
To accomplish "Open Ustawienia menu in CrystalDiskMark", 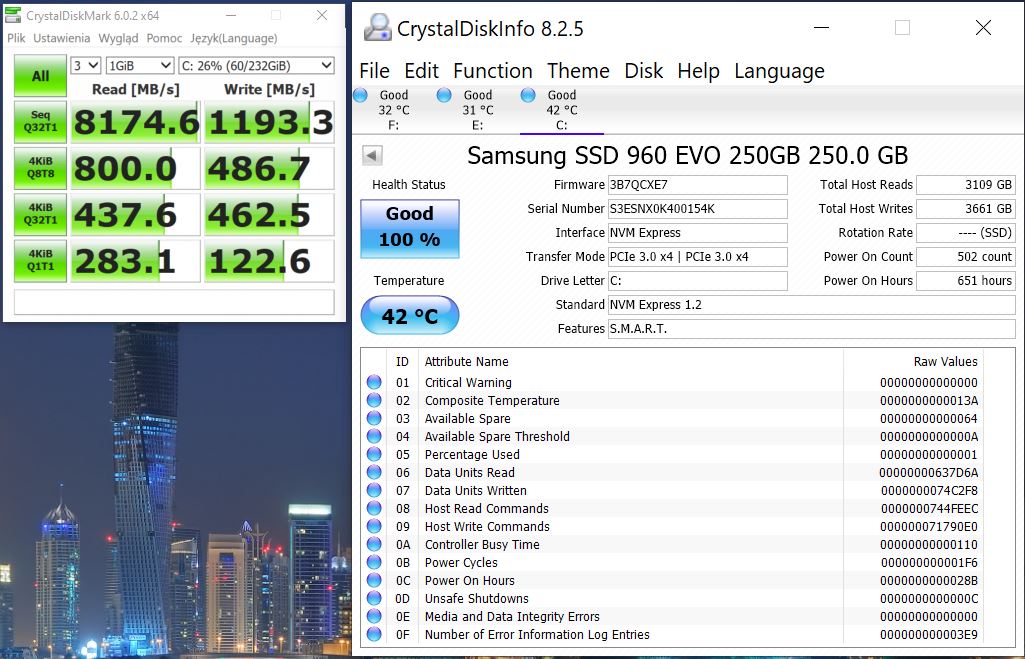I will (x=62, y=38).
